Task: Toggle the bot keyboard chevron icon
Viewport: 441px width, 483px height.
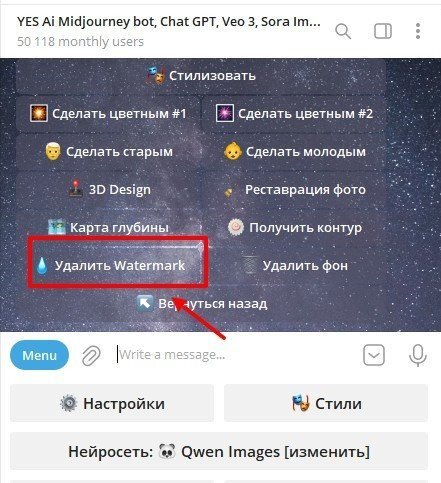Action: [x=374, y=355]
